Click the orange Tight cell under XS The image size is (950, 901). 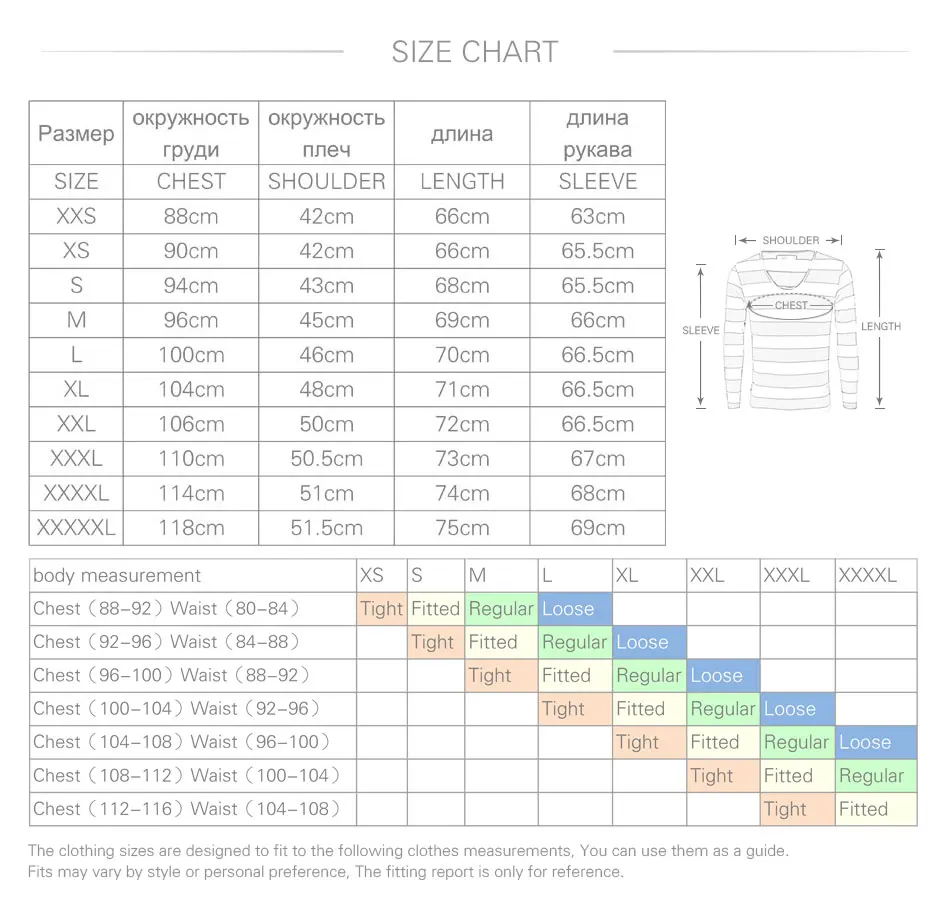pyautogui.click(x=382, y=608)
